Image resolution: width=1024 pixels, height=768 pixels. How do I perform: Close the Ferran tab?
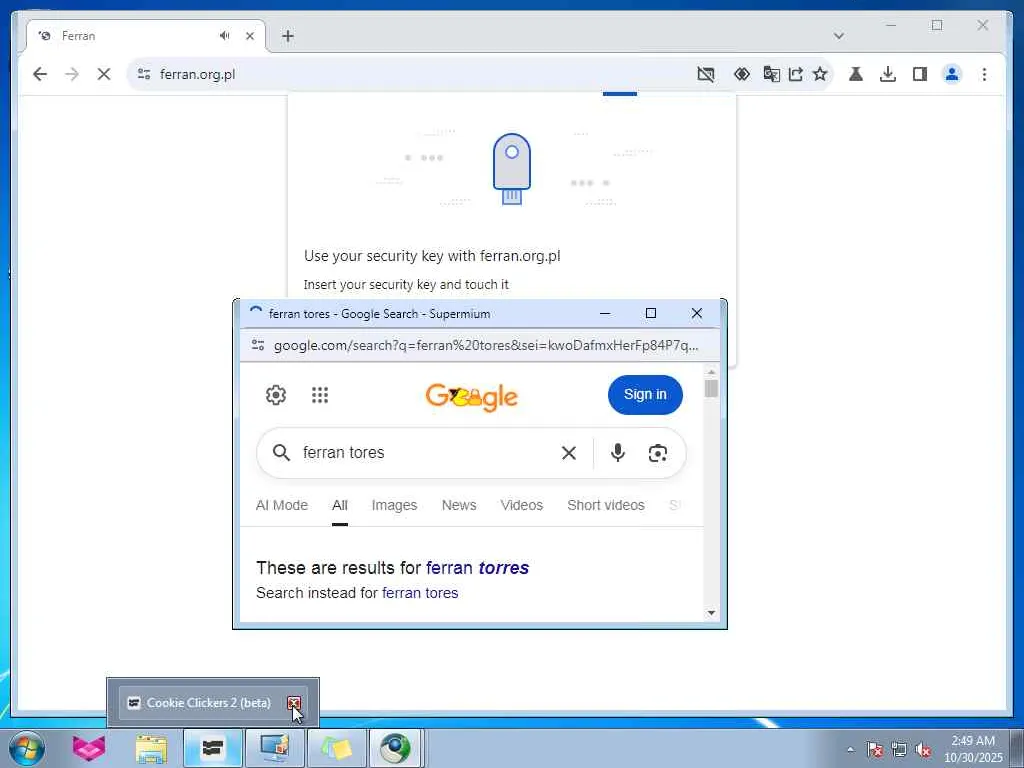point(249,36)
